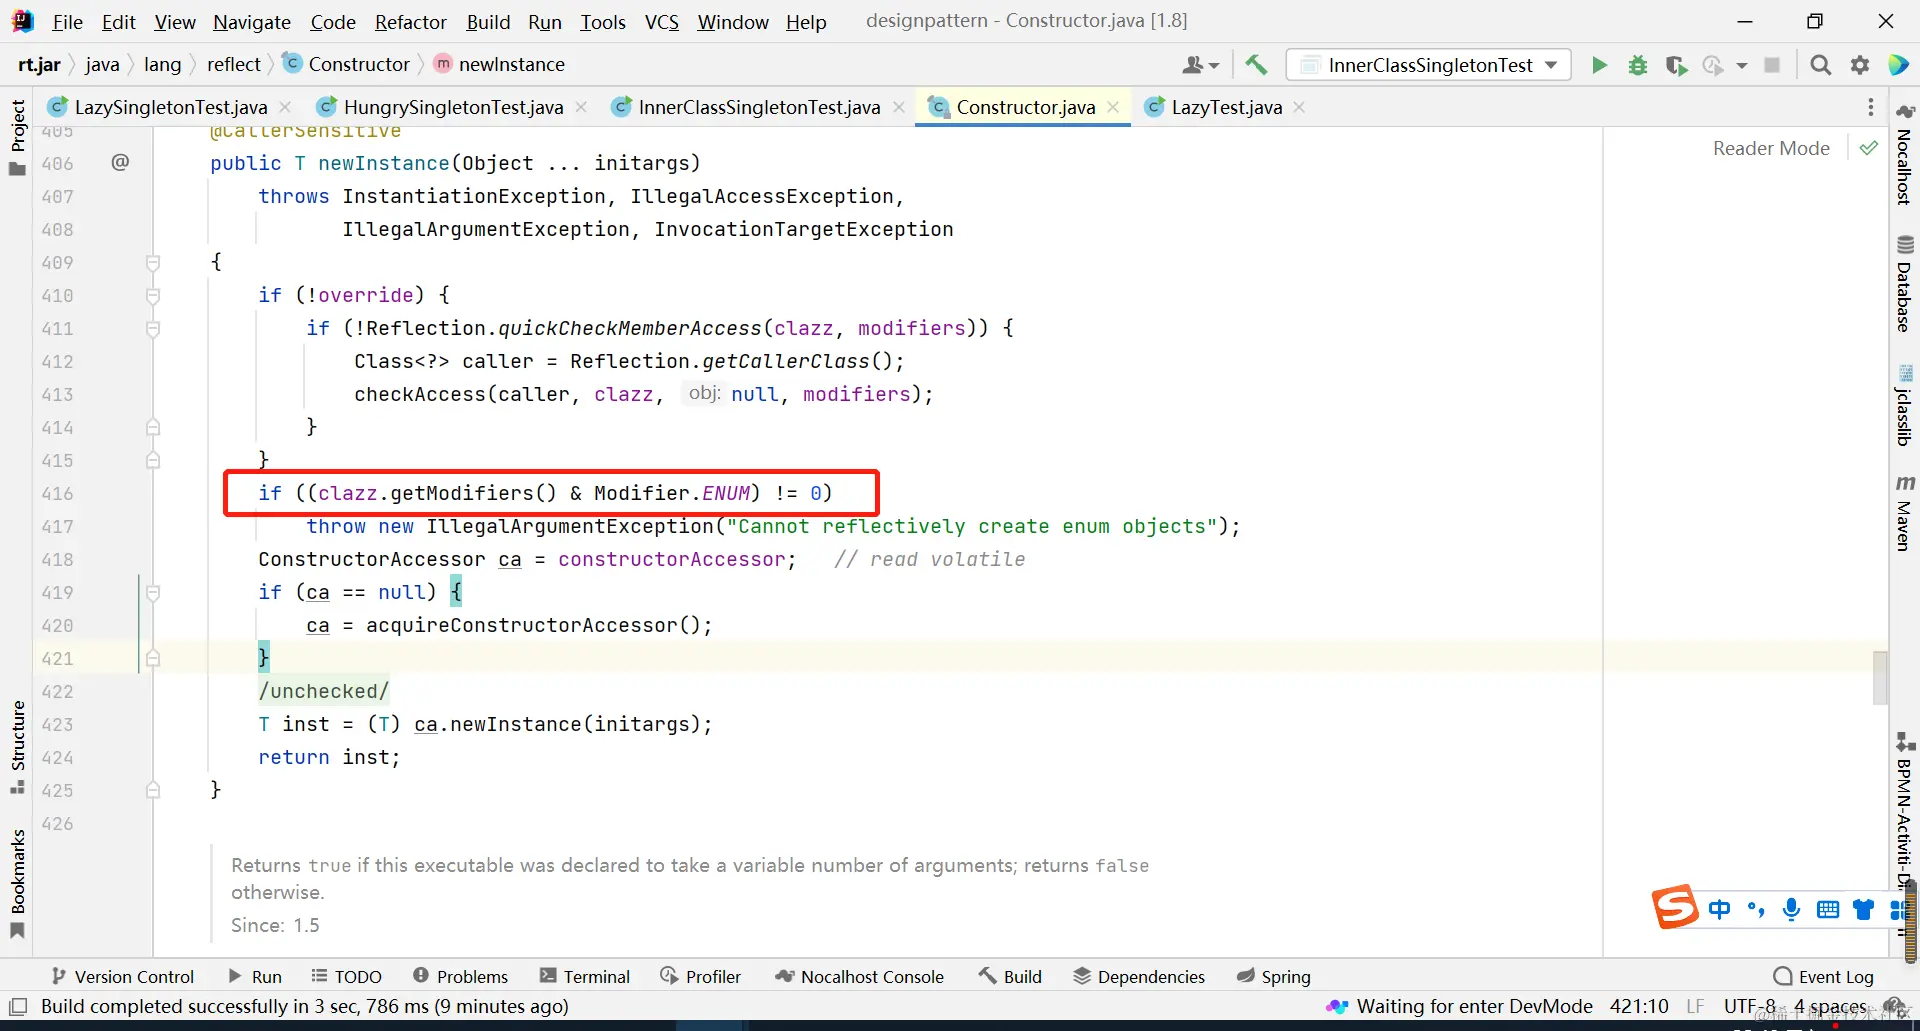This screenshot has height=1031, width=1920.
Task: Open the jclasslib side panel
Action: [x=1905, y=406]
